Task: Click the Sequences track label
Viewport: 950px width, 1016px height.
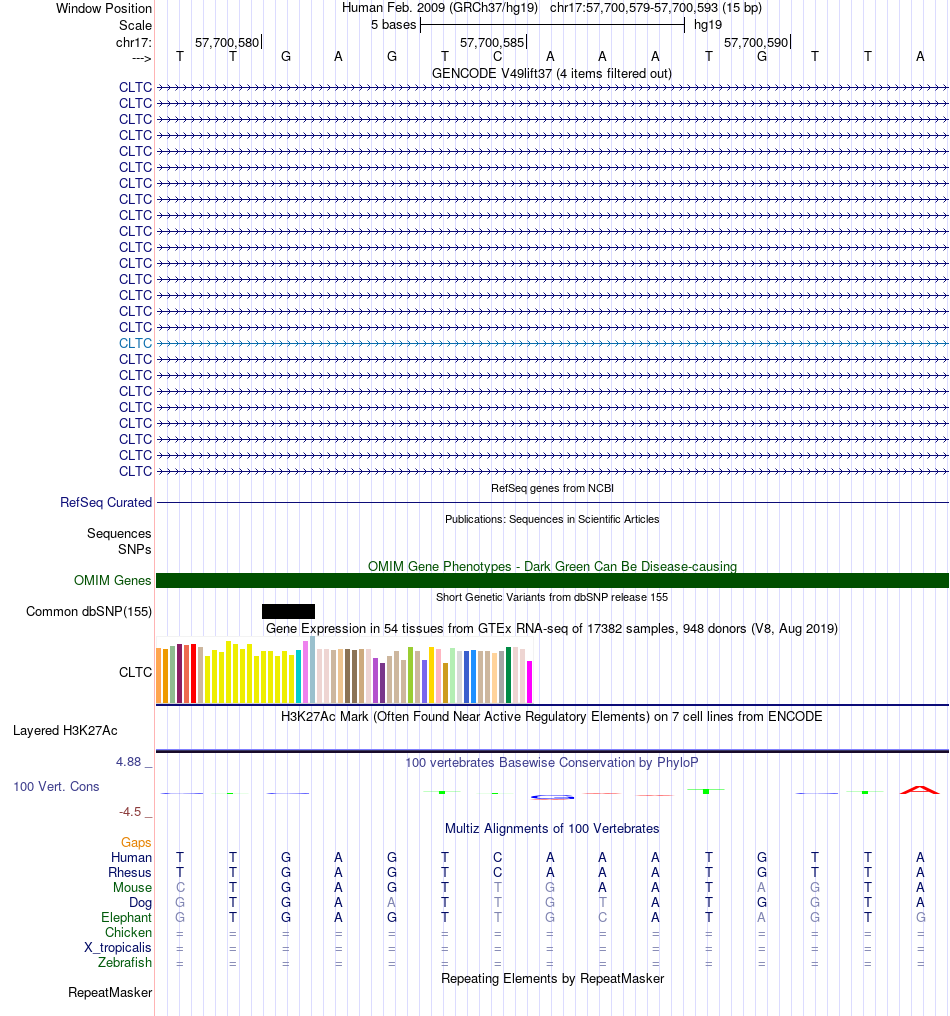Action: tap(119, 534)
